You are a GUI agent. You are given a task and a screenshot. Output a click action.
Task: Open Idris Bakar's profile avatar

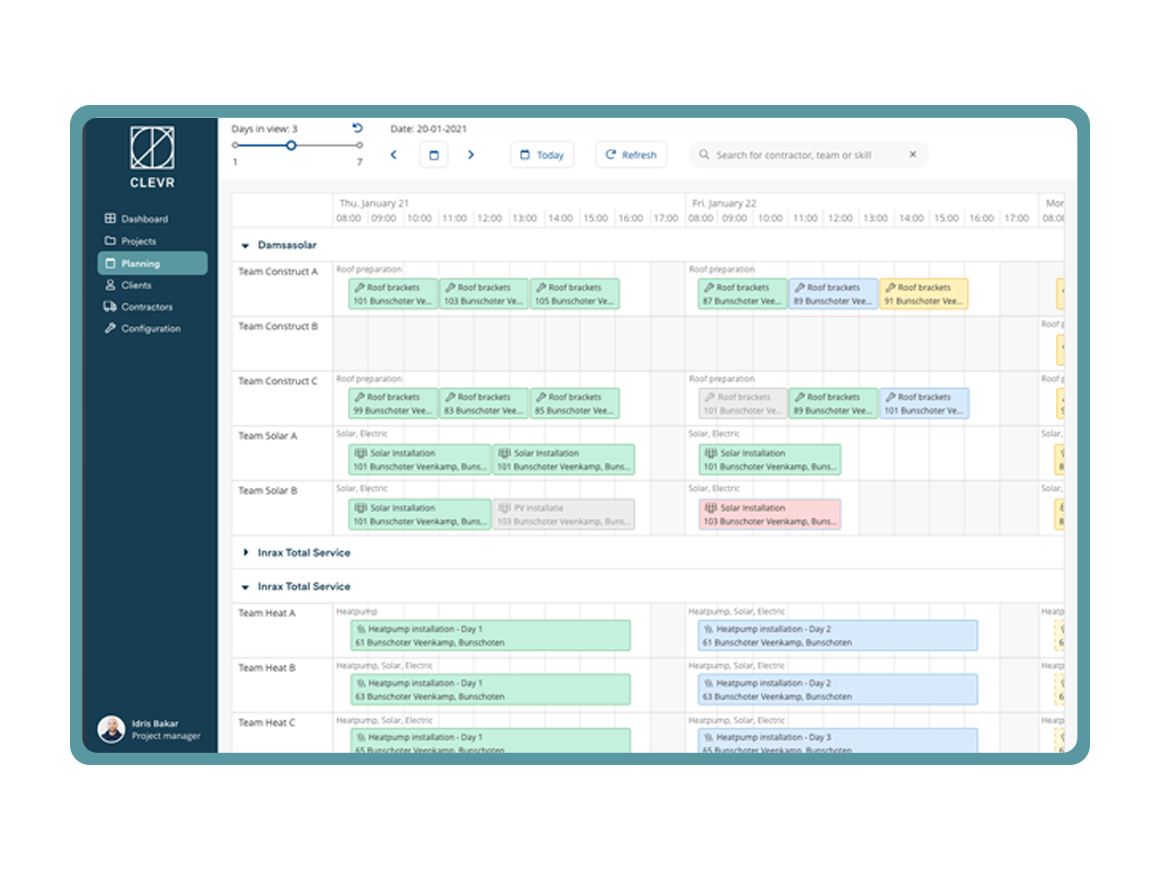point(111,729)
